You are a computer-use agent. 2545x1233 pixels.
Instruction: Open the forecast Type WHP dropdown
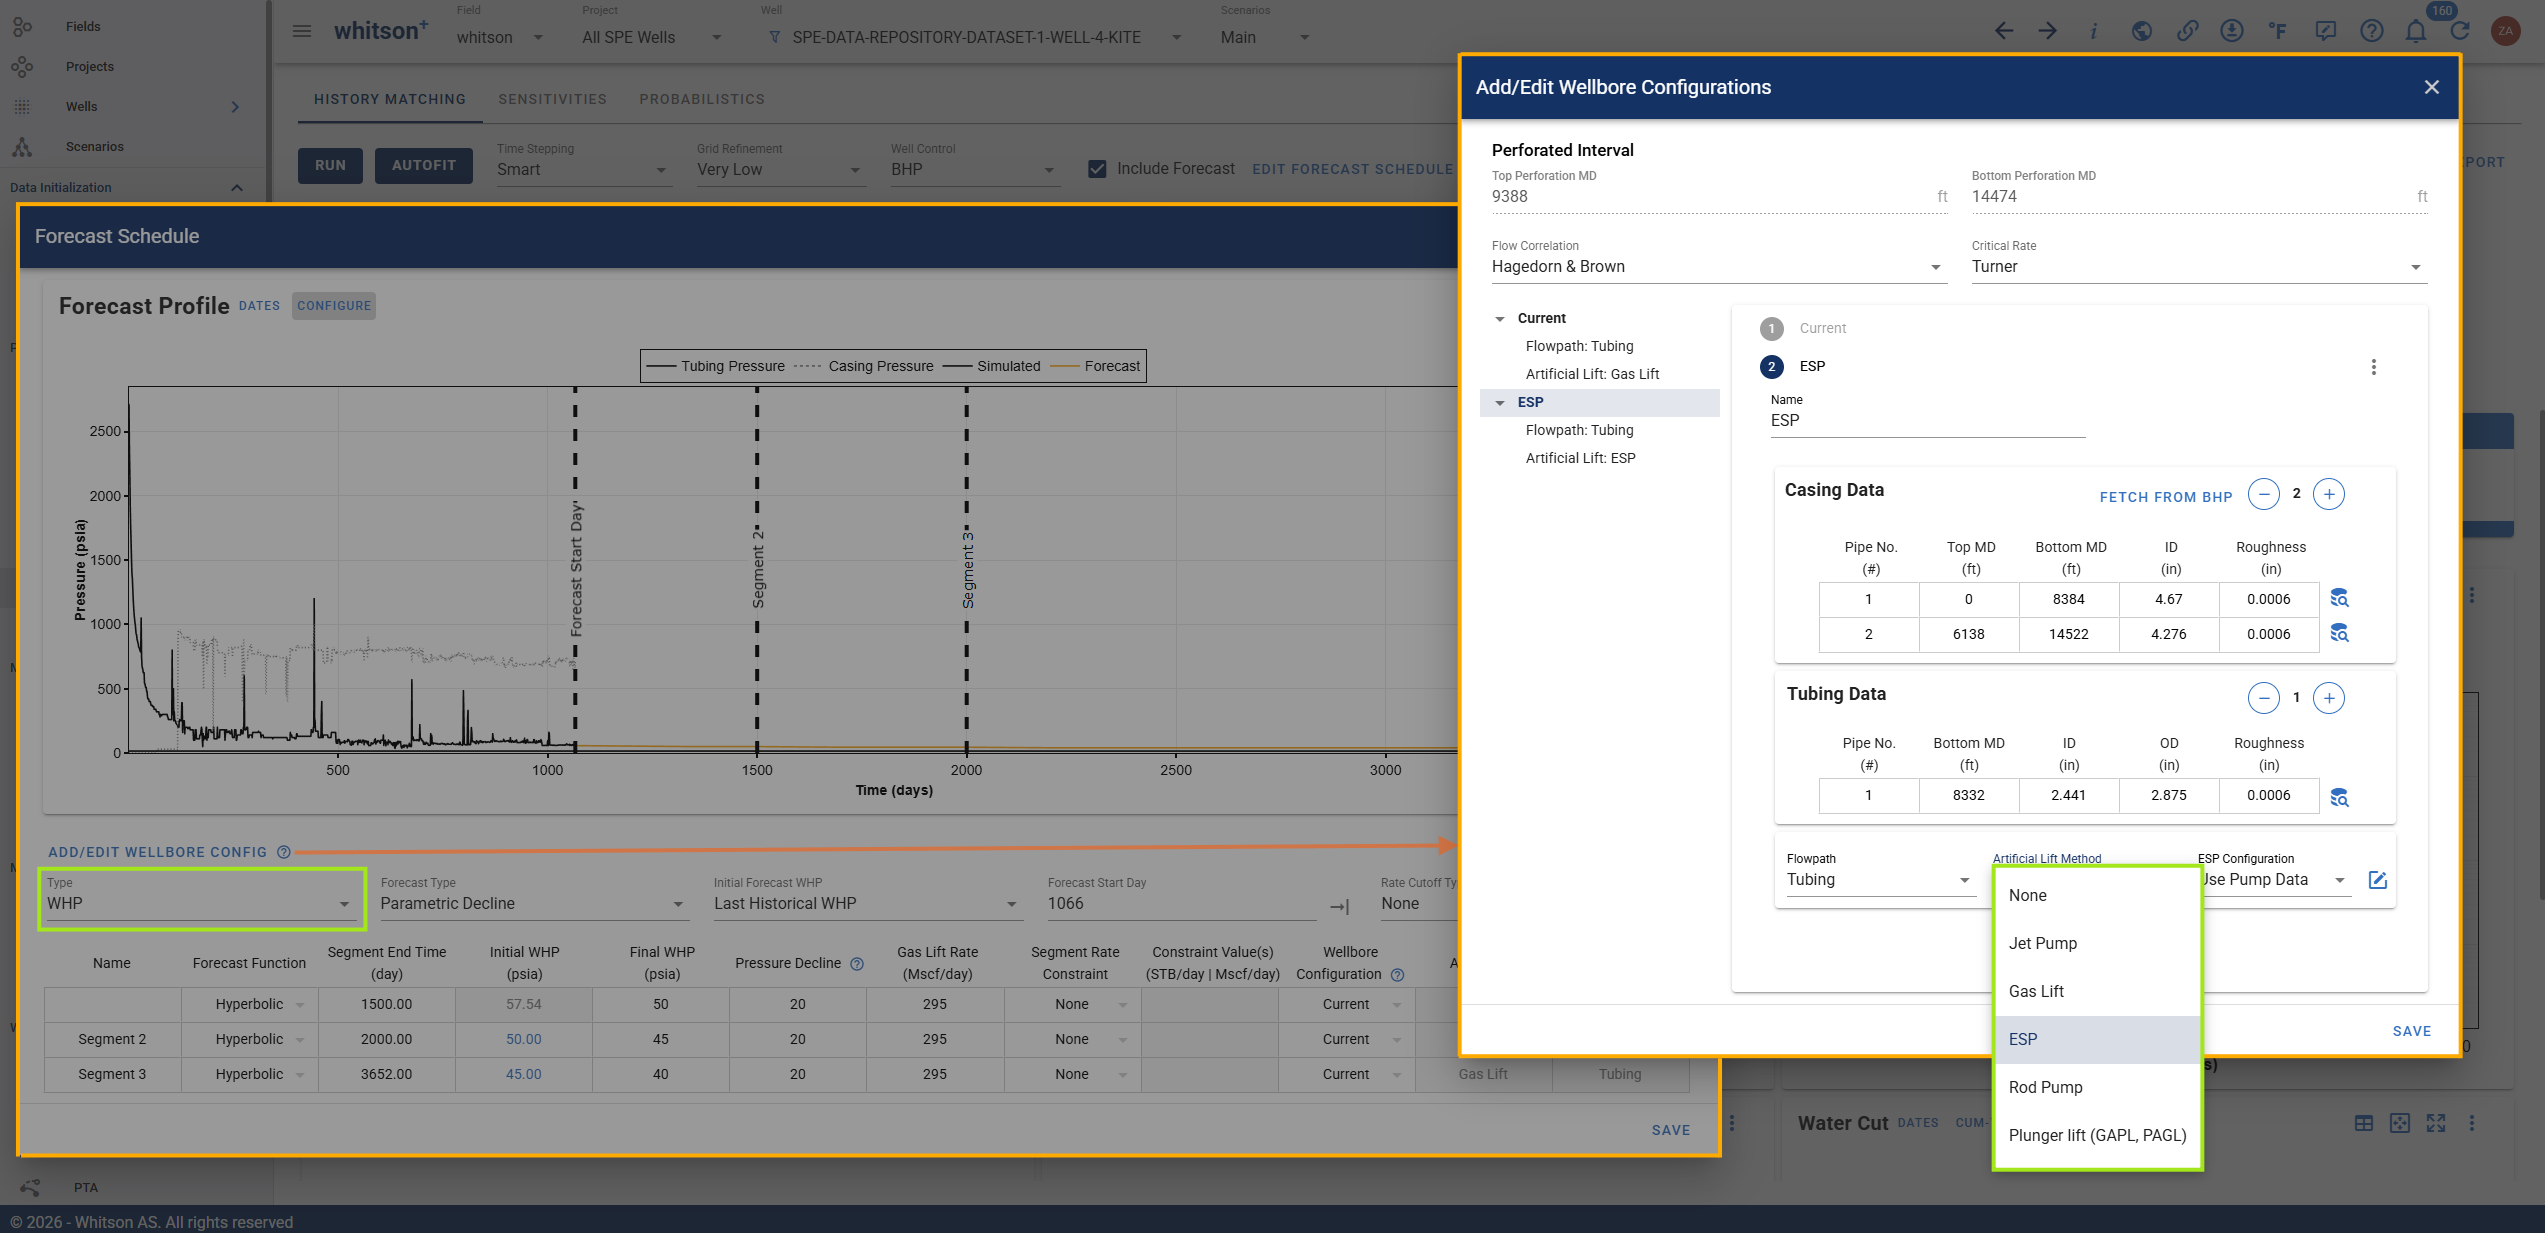(x=200, y=904)
